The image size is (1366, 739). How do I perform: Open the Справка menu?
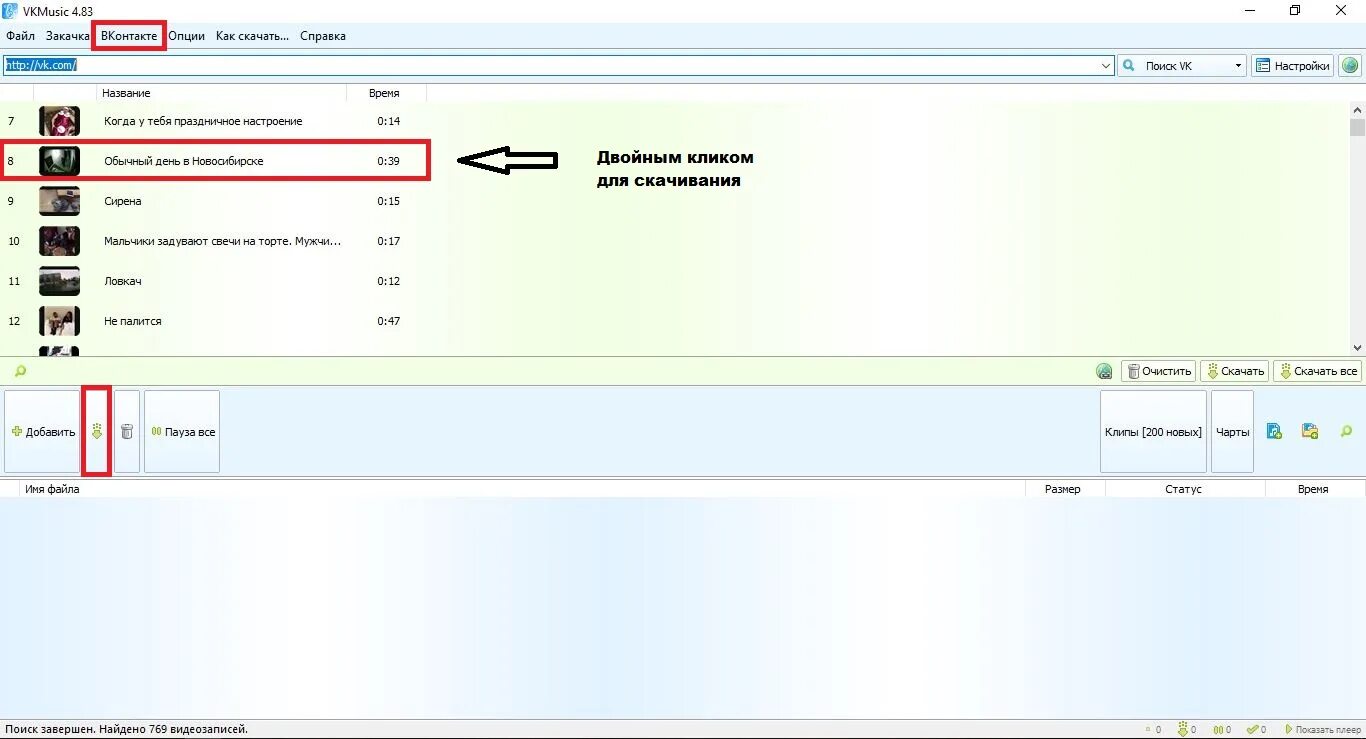point(323,36)
